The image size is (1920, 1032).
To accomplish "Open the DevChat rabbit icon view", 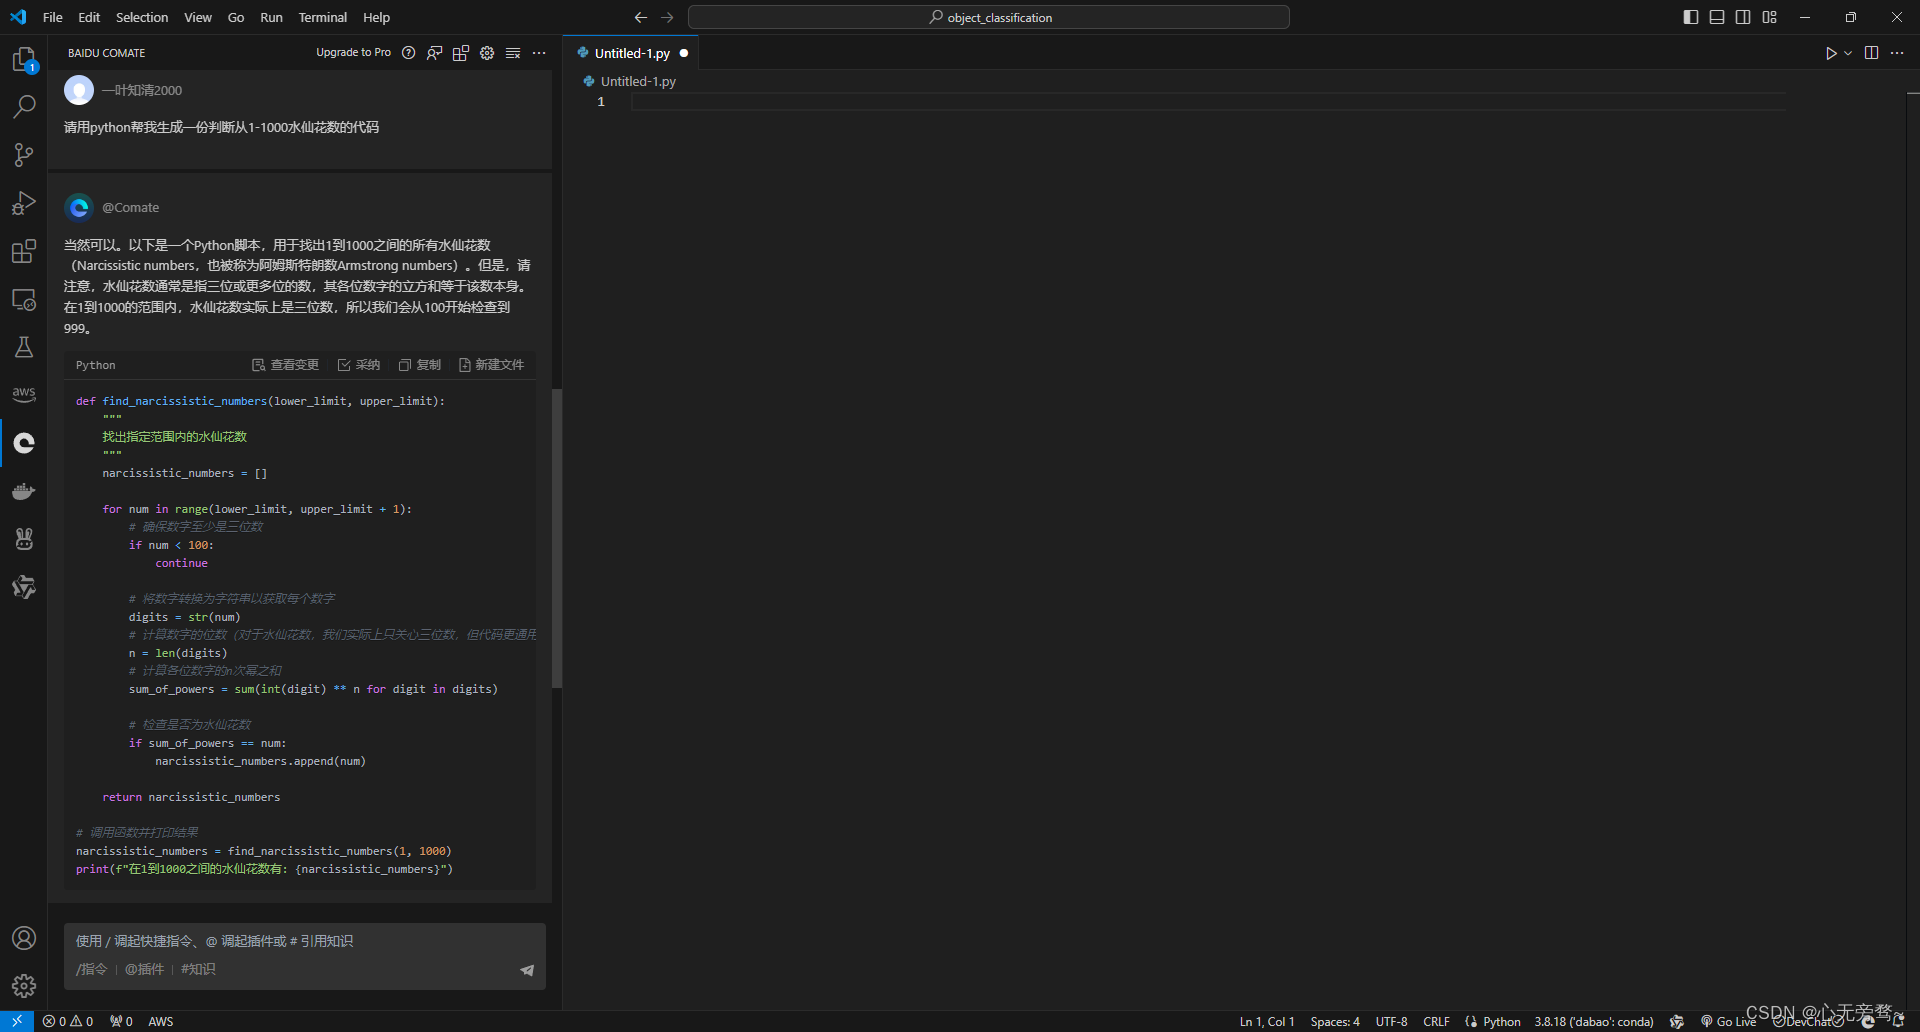I will (24, 539).
